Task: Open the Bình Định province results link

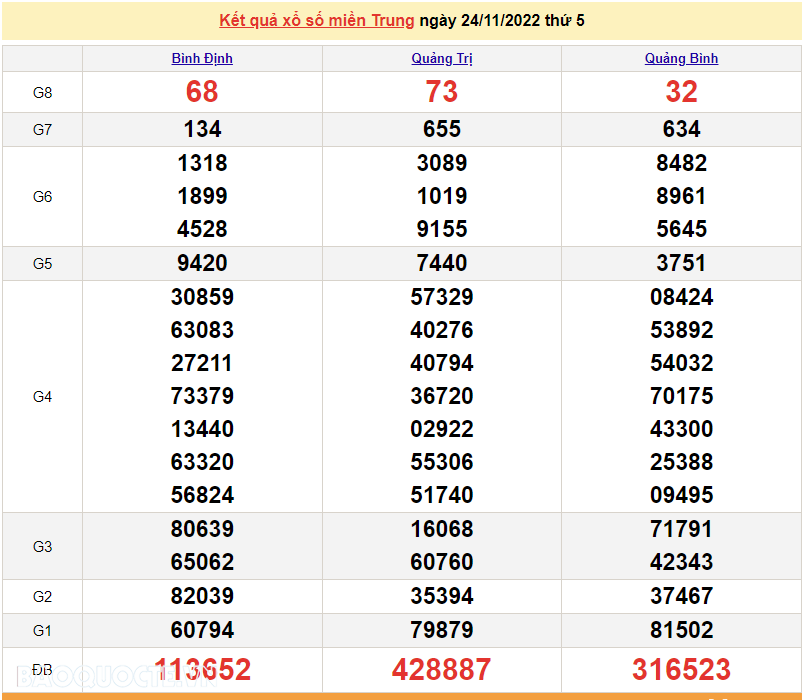Action: [x=200, y=58]
